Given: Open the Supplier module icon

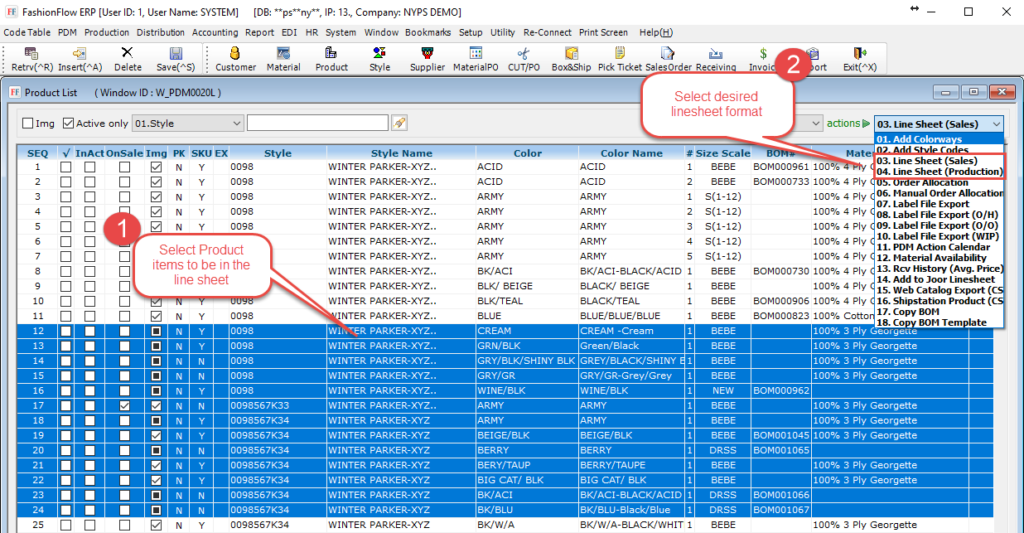Looking at the screenshot, I should pyautogui.click(x=427, y=53).
